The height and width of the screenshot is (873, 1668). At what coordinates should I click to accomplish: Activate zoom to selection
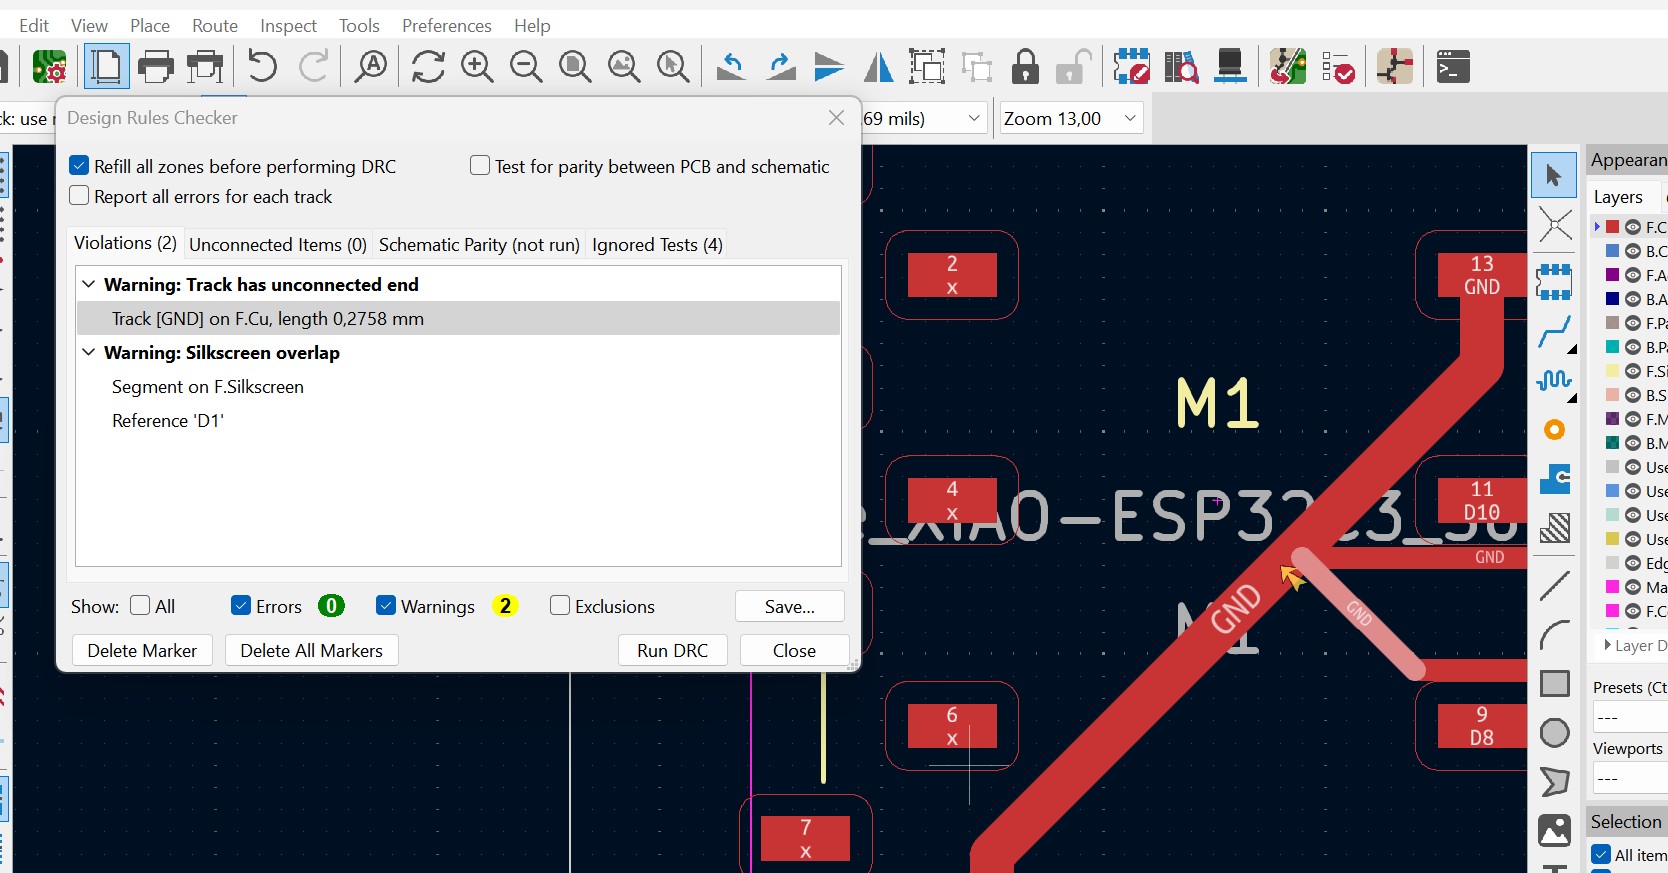tap(673, 67)
